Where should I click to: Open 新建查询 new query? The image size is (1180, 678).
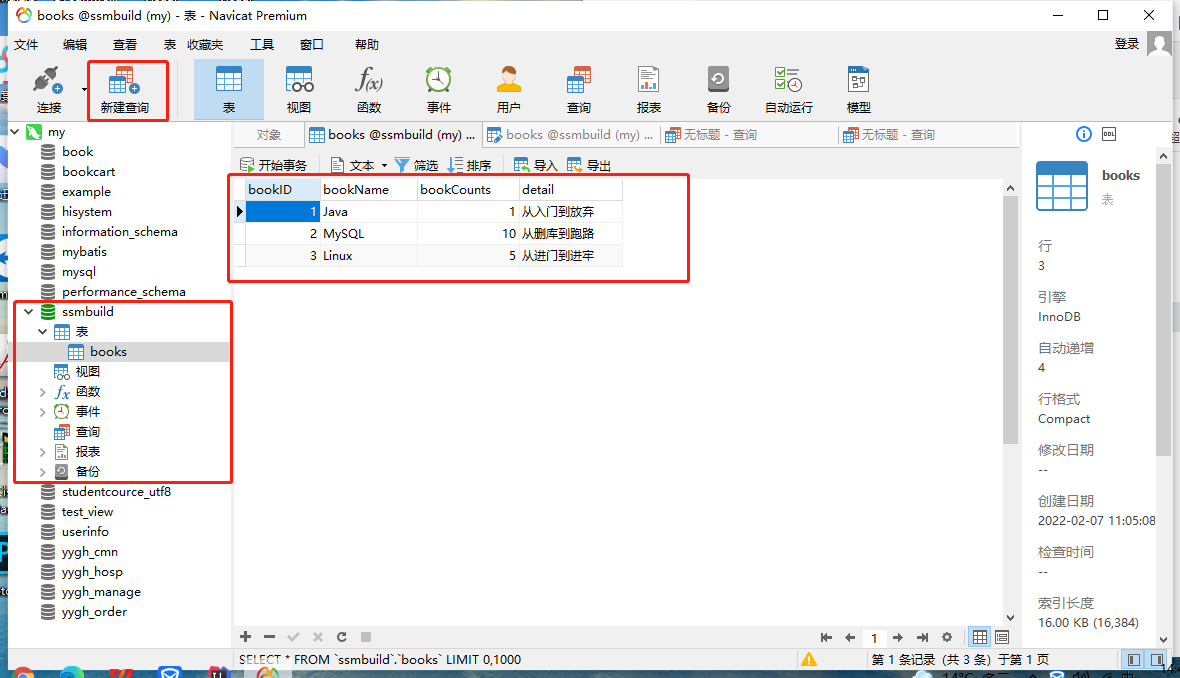pyautogui.click(x=125, y=90)
